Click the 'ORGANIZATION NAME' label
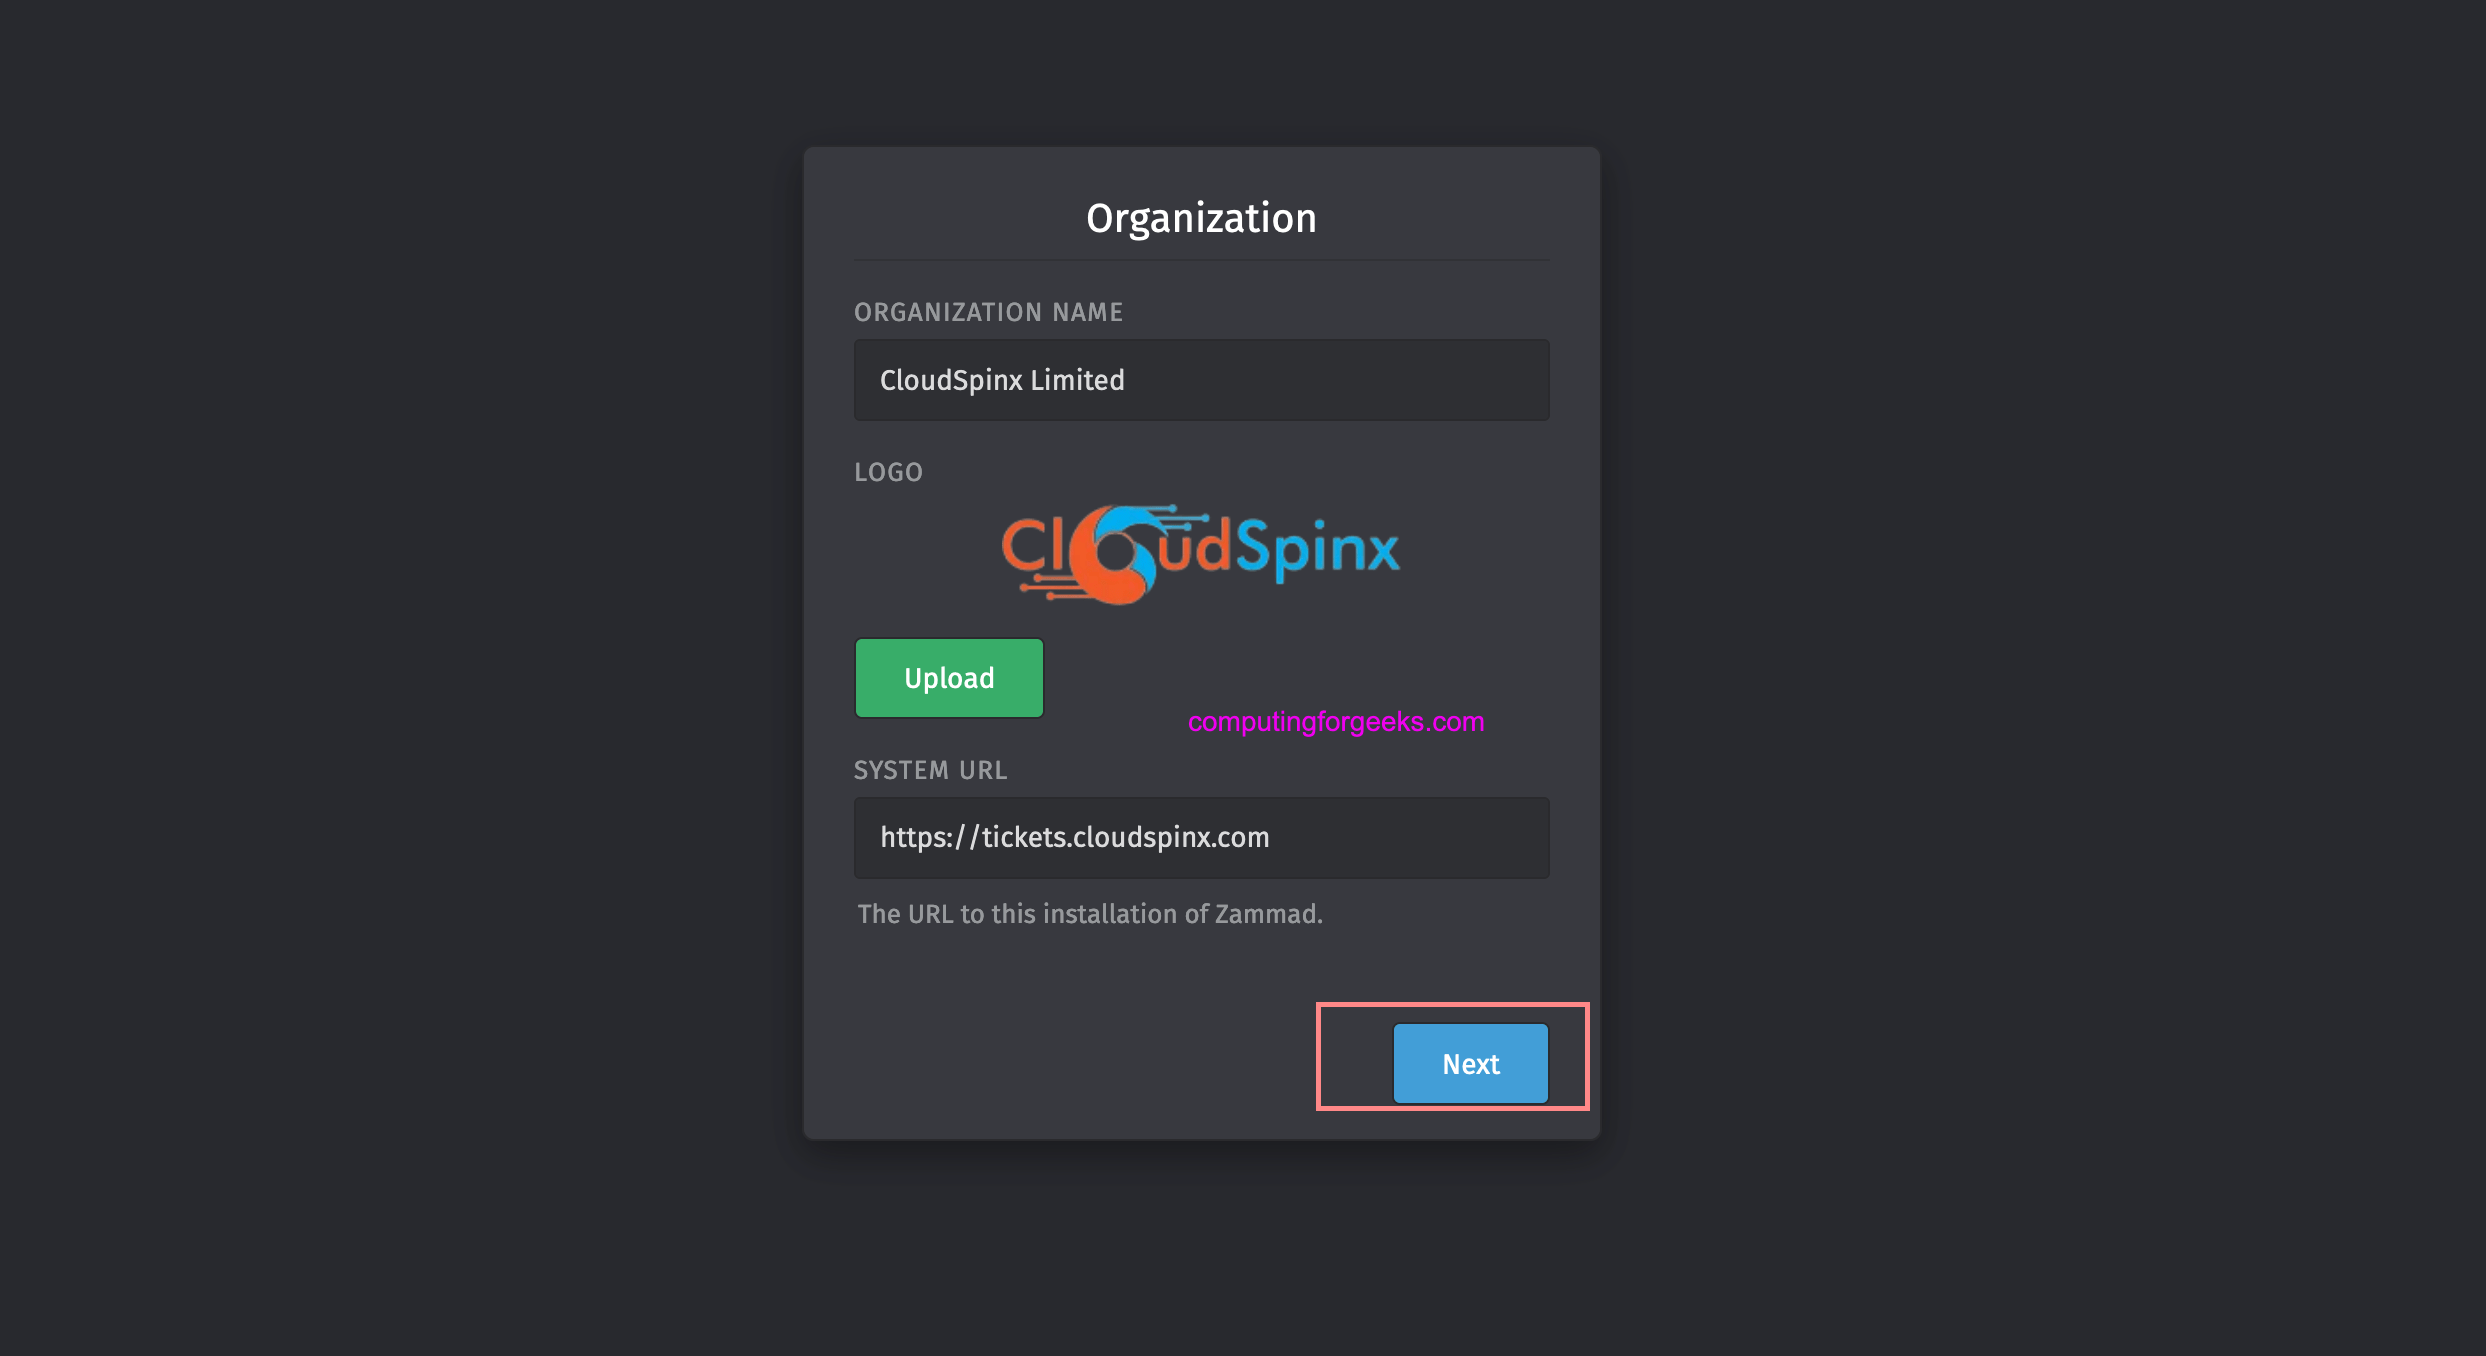2486x1356 pixels. click(x=988, y=312)
